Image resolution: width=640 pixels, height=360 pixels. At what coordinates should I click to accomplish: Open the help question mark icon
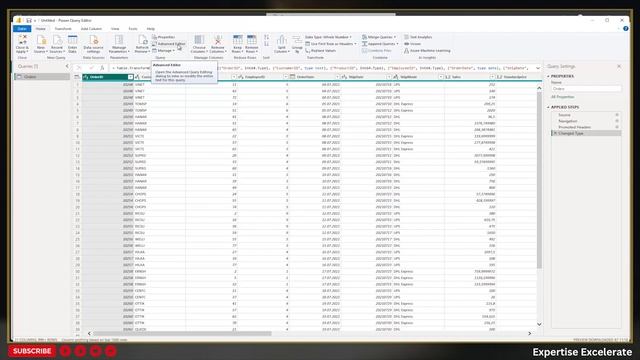point(625,29)
